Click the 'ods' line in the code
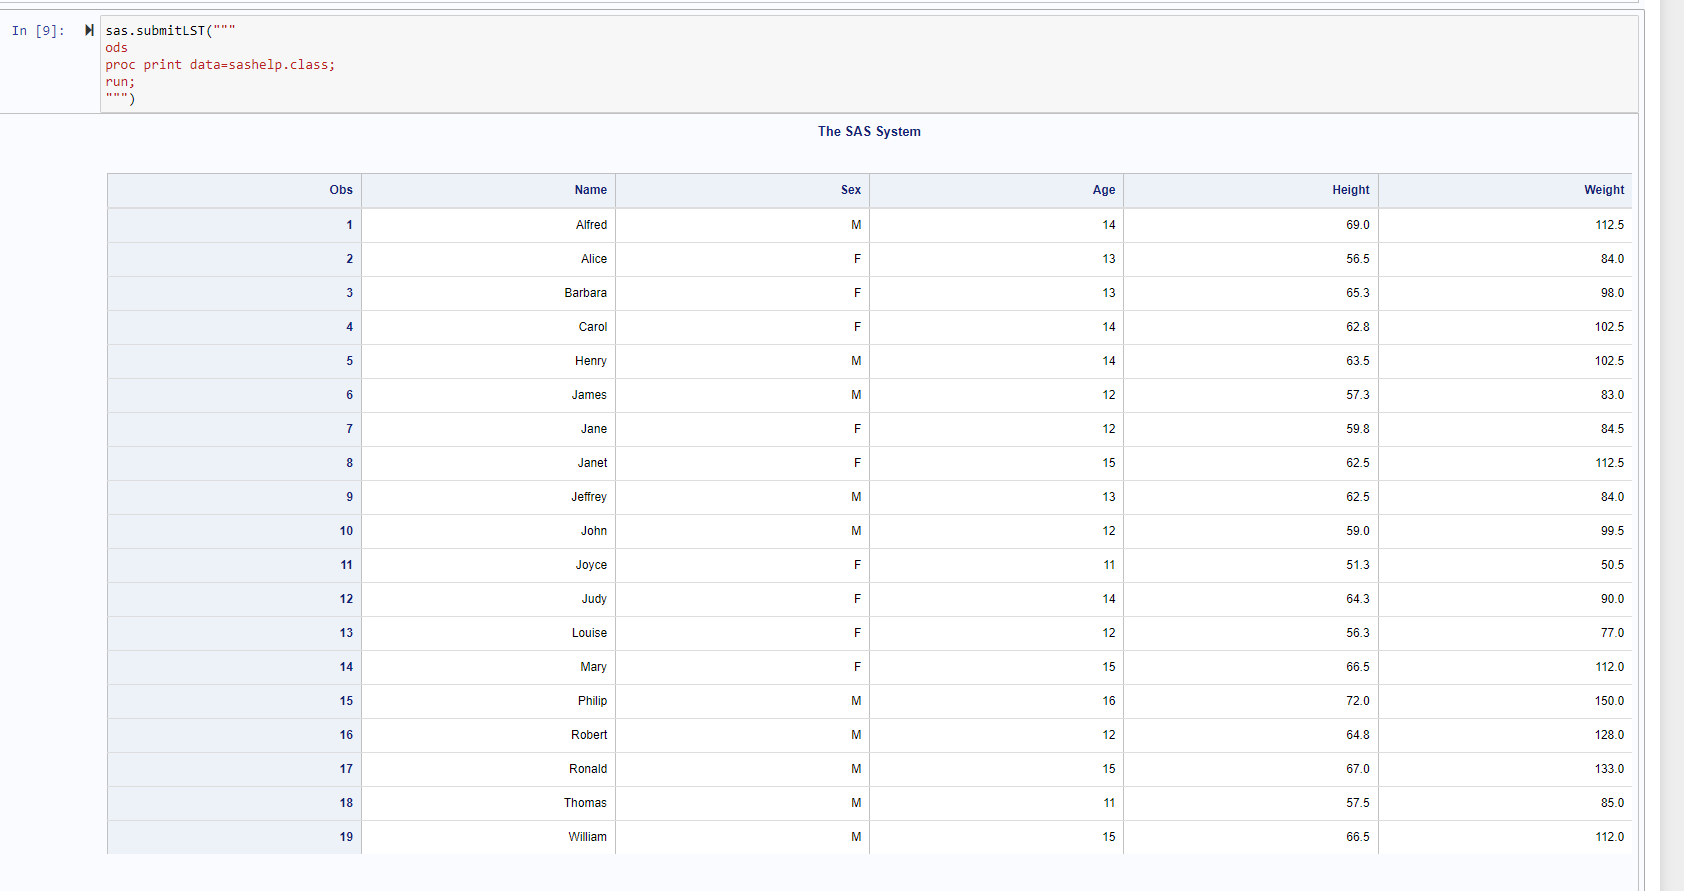The image size is (1684, 891). [117, 48]
